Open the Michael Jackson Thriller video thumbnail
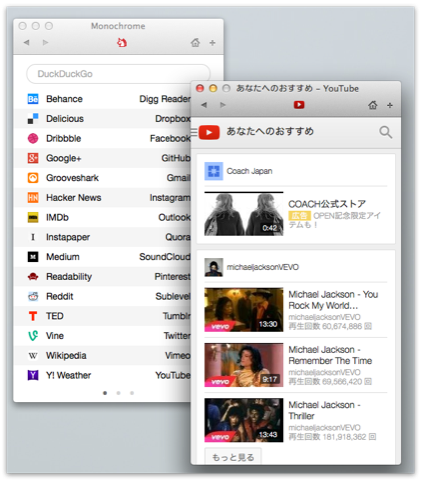The width and height of the screenshot is (421, 480). (244, 420)
